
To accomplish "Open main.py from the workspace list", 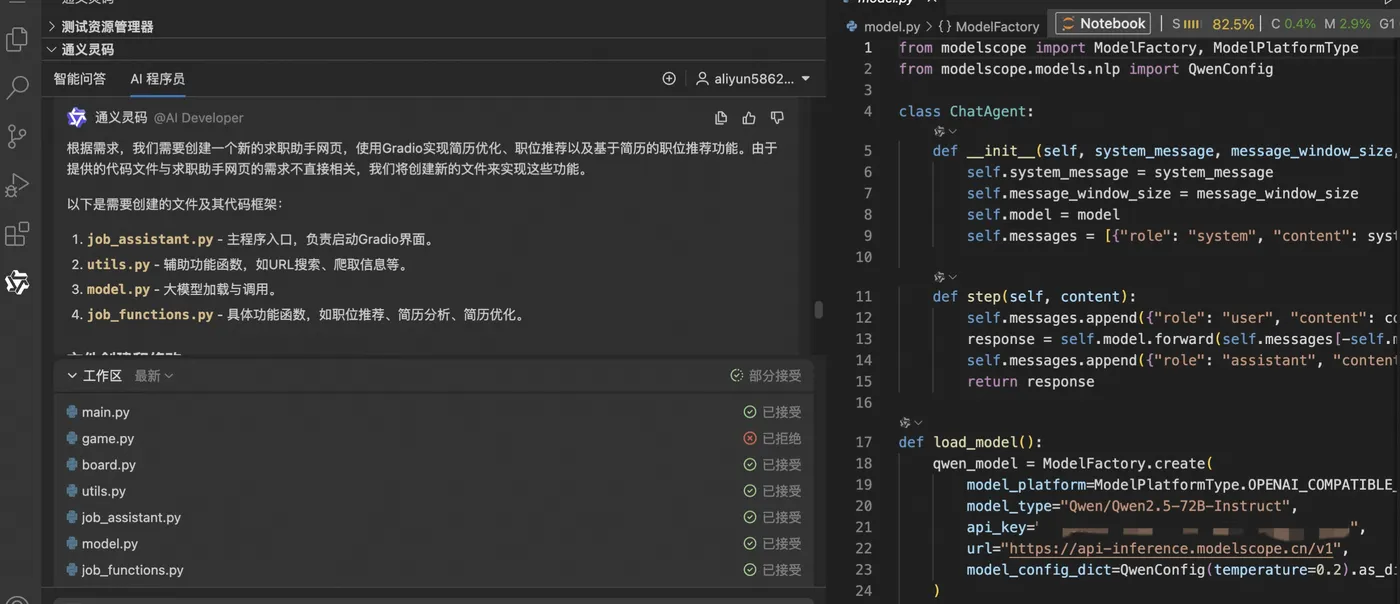I will coord(105,412).
